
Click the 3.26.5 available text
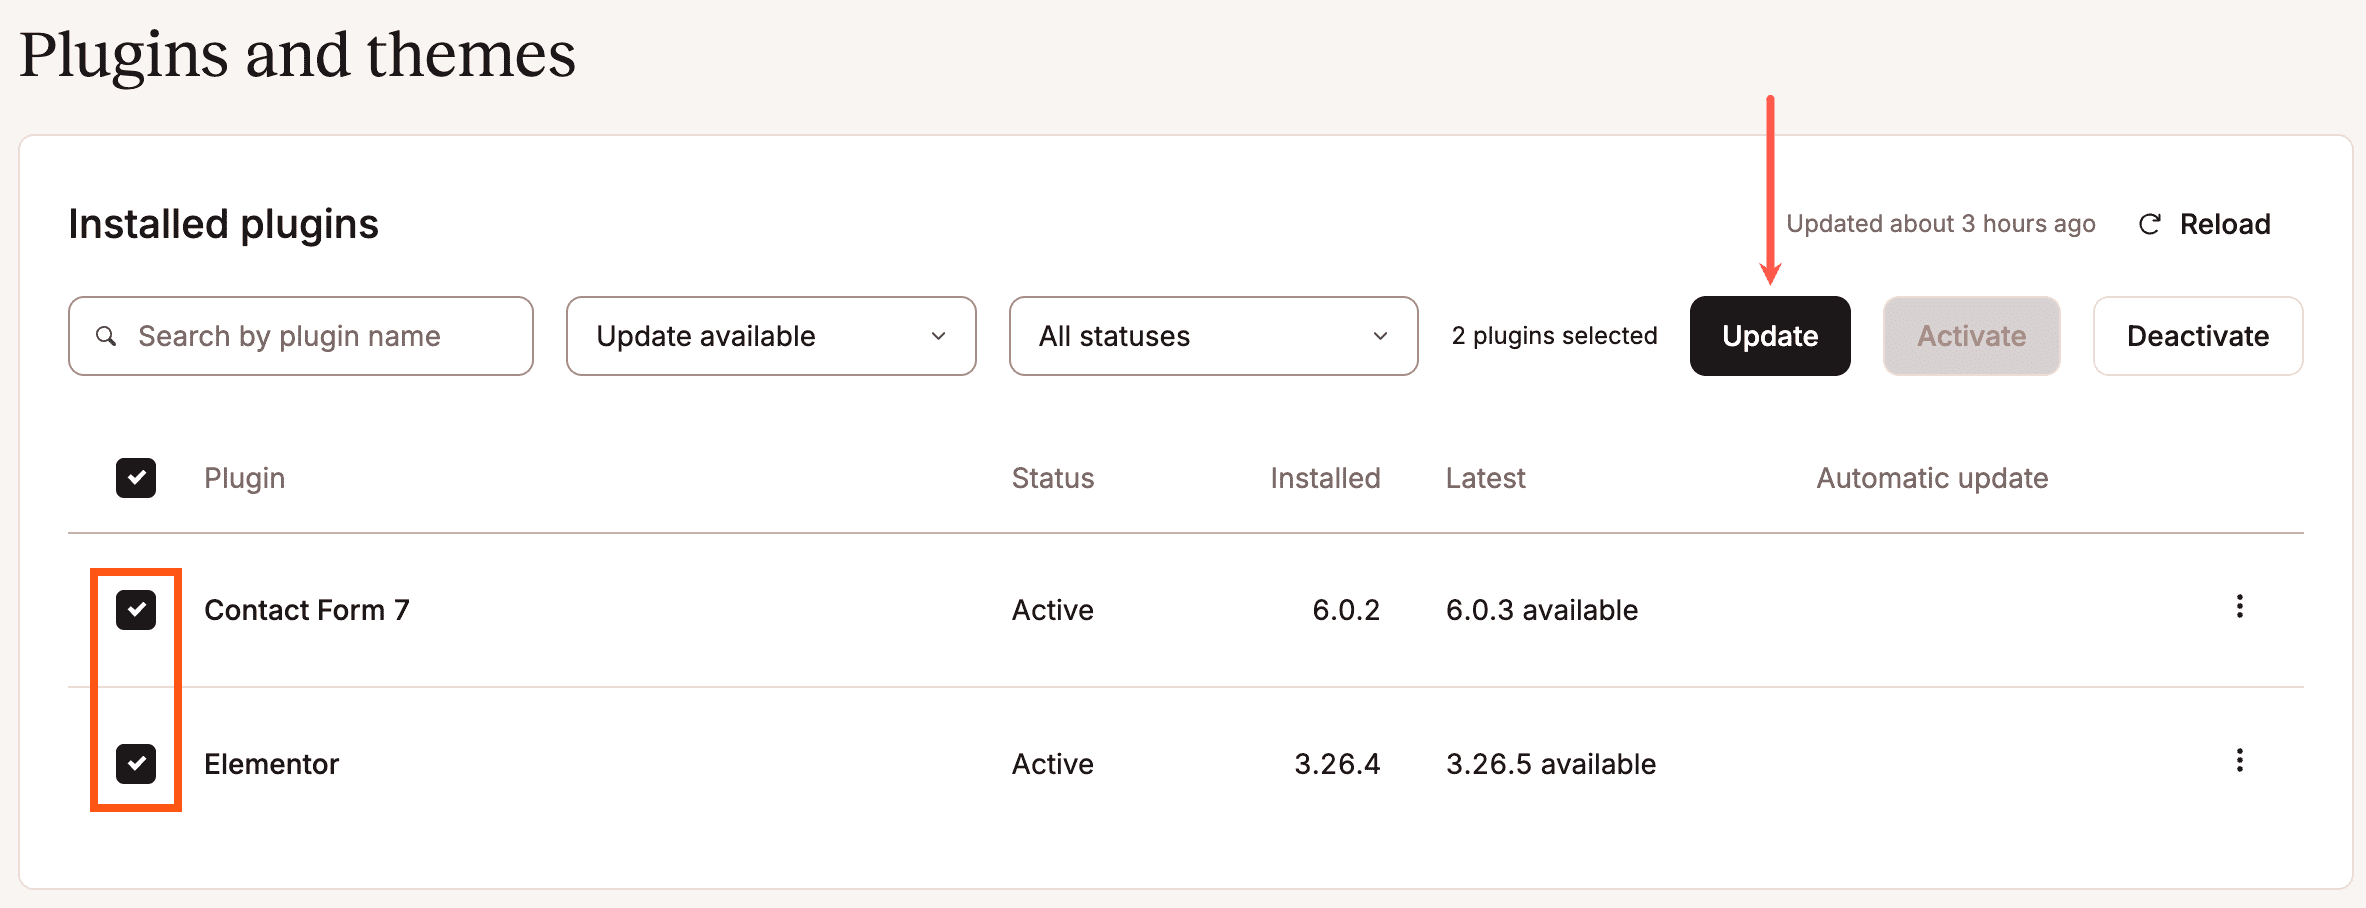coord(1551,764)
